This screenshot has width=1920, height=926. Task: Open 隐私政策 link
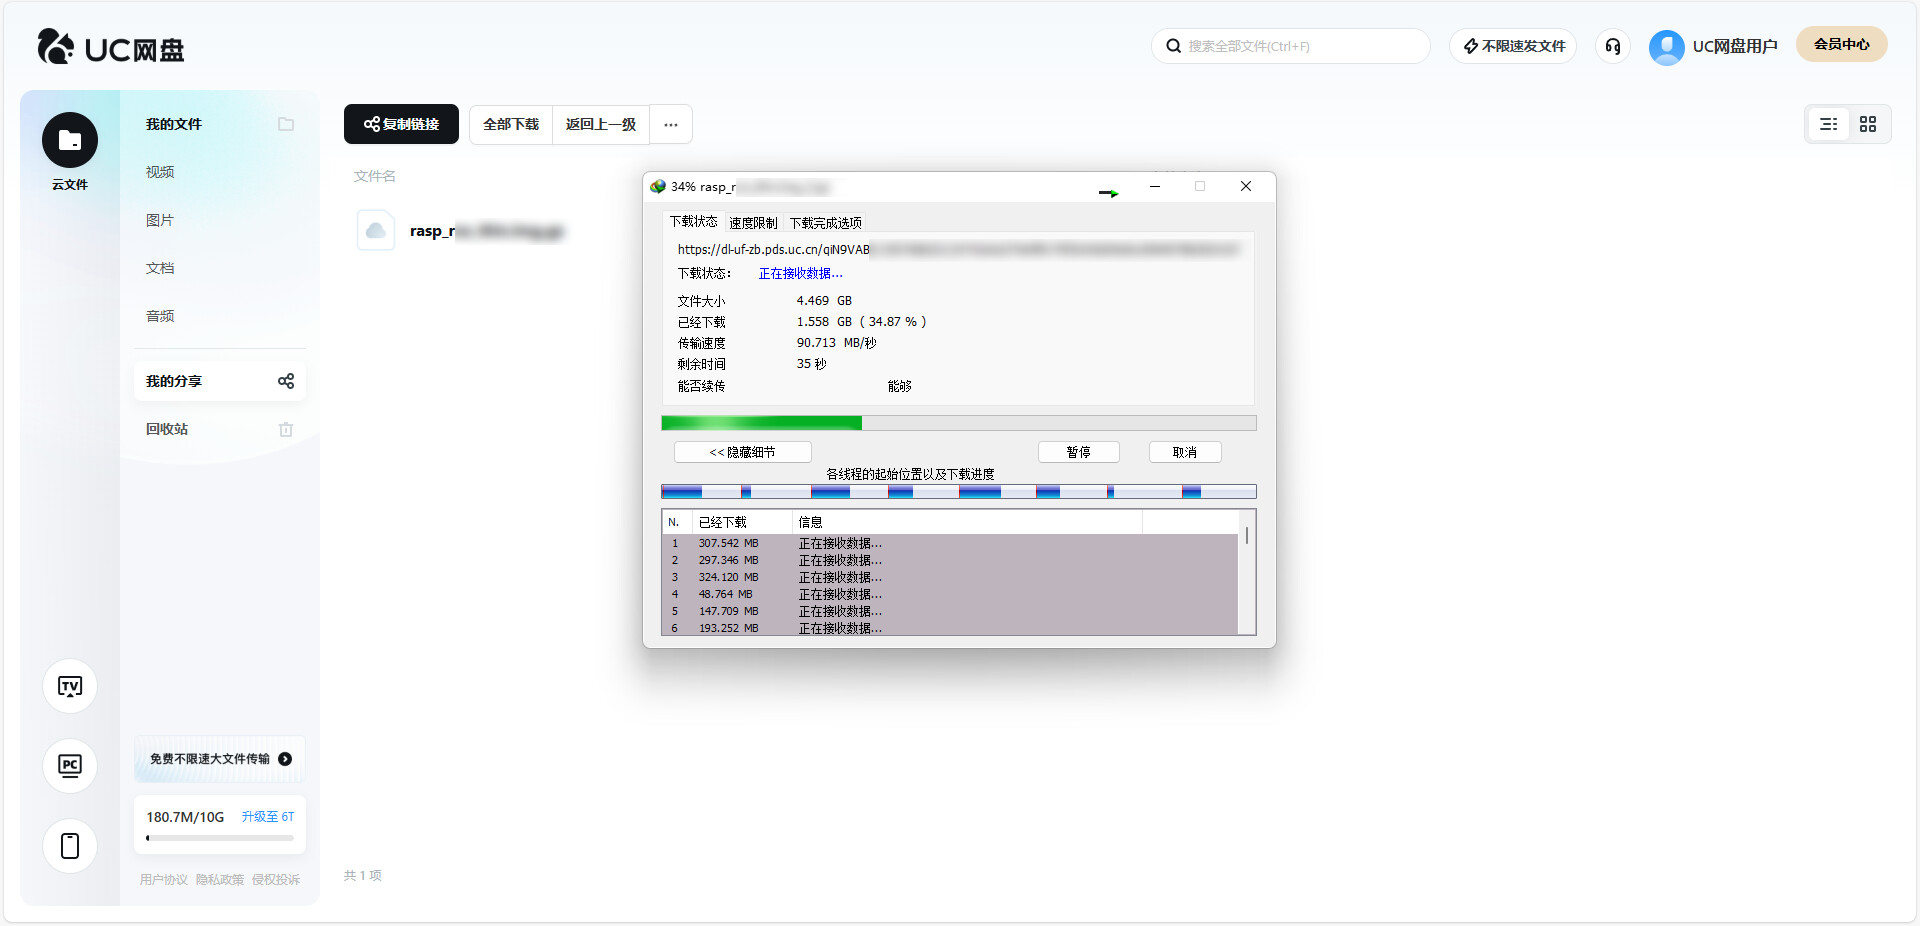pos(220,880)
